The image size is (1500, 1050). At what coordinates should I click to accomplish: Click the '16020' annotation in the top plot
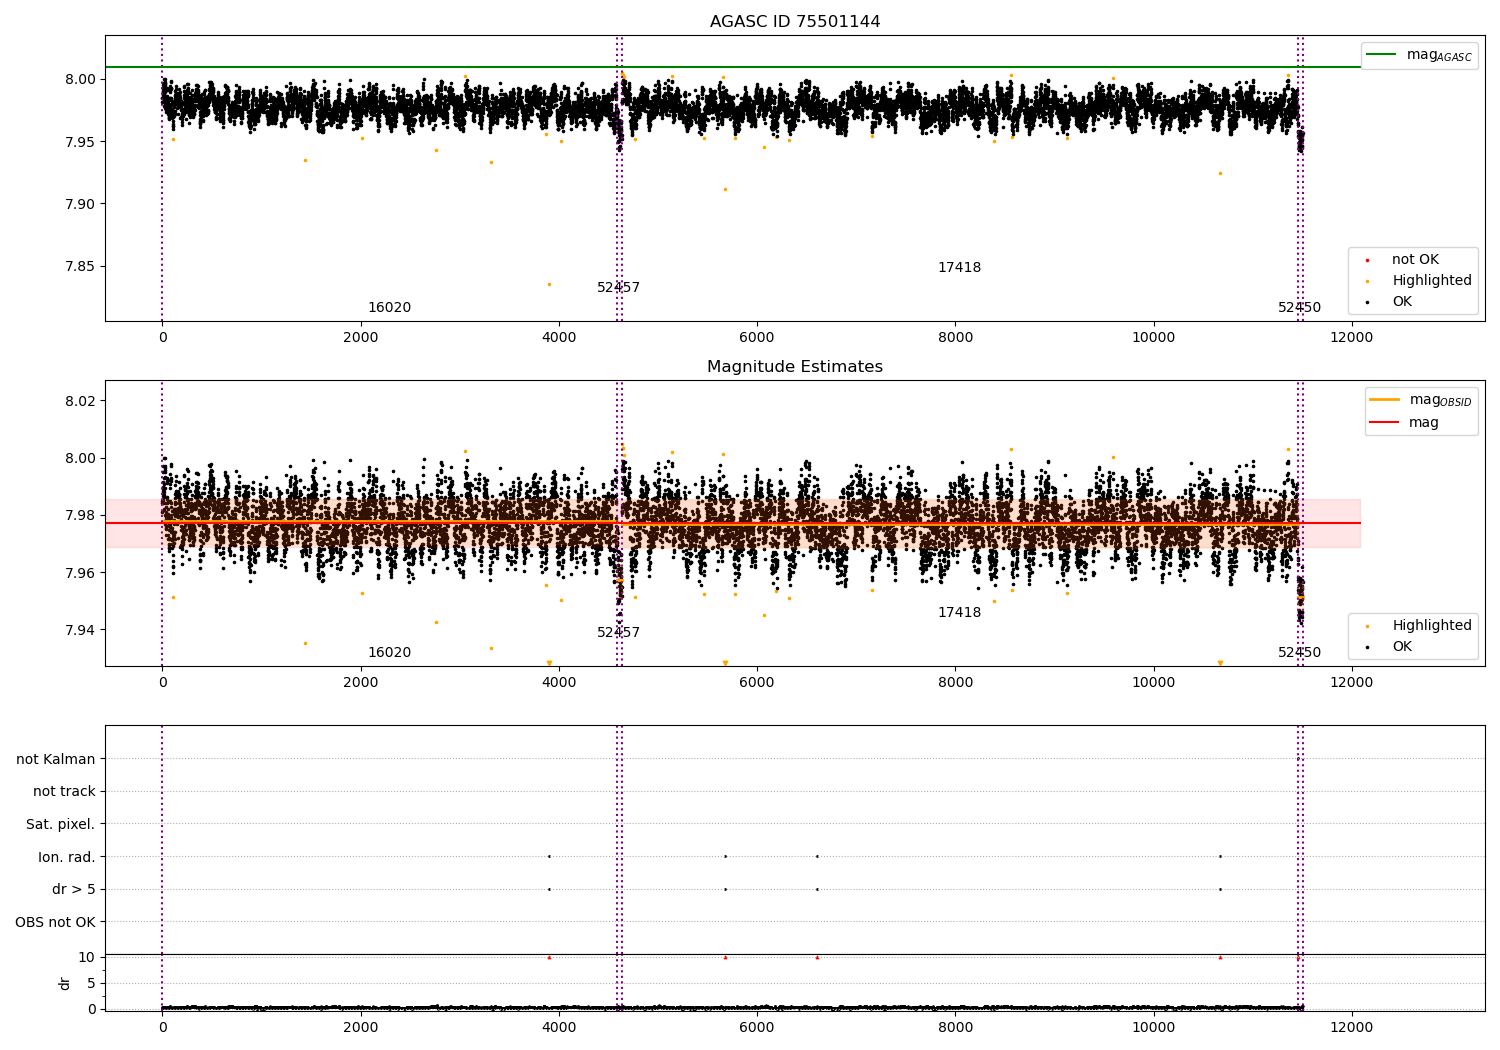[x=389, y=308]
